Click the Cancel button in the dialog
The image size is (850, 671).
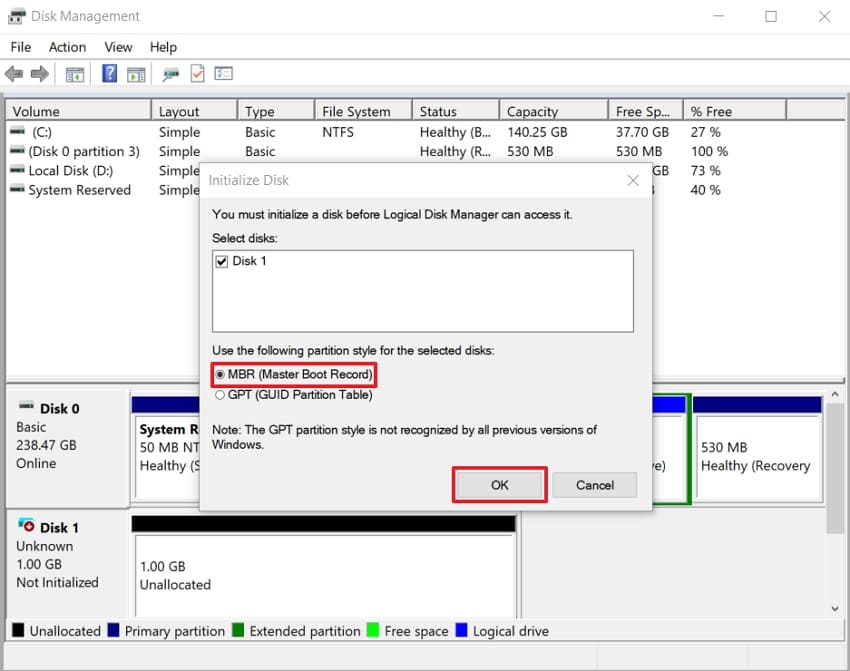(594, 484)
